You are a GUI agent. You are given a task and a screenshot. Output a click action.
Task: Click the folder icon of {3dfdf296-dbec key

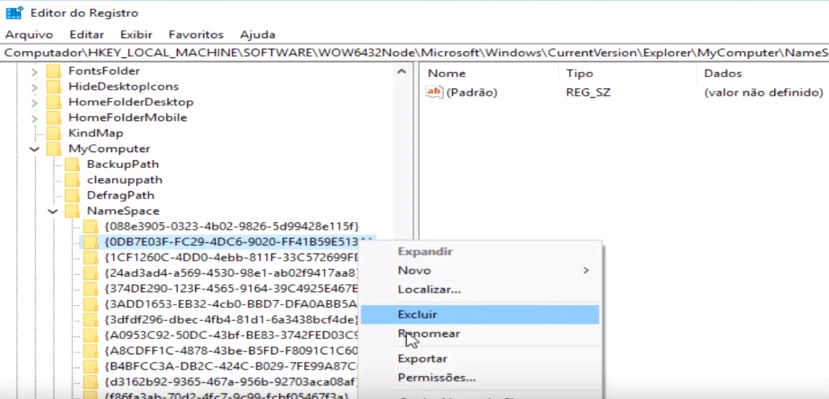[91, 320]
